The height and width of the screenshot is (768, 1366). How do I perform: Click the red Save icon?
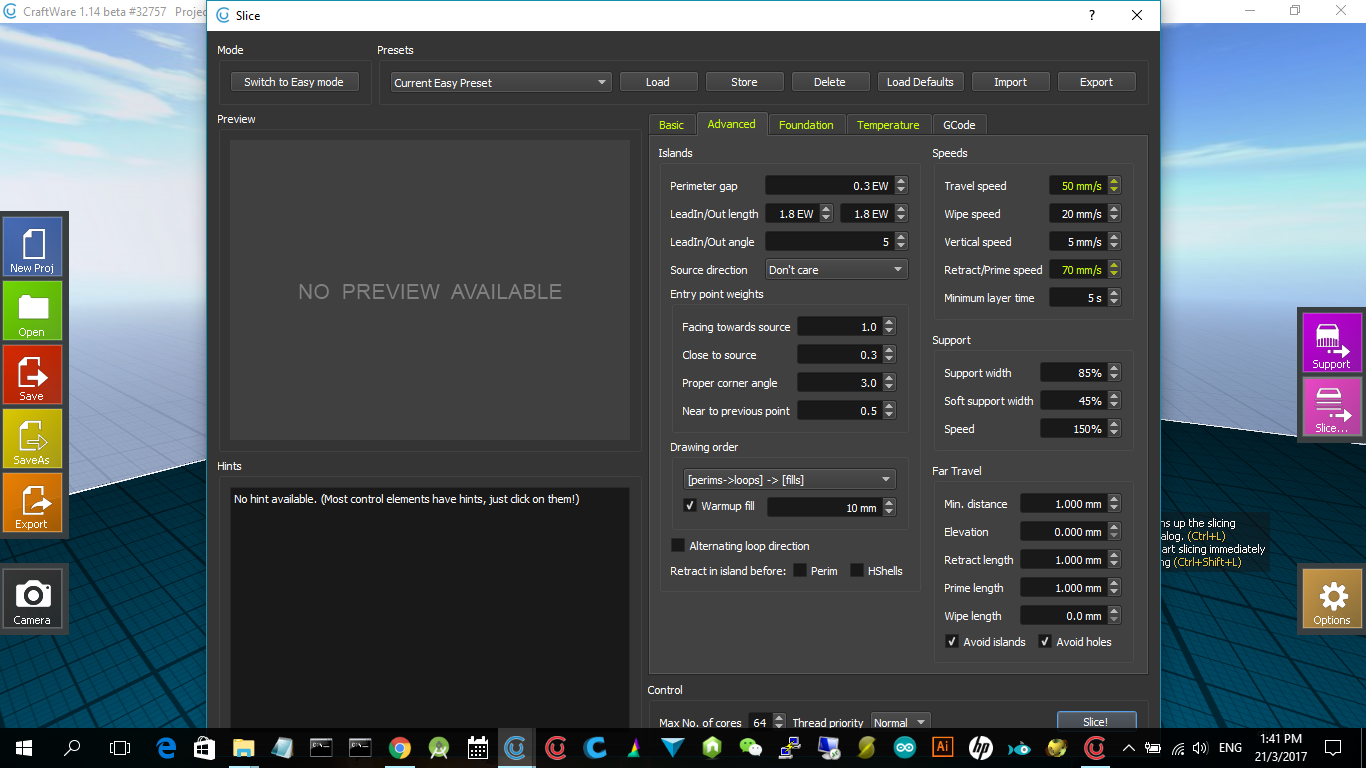tap(33, 374)
